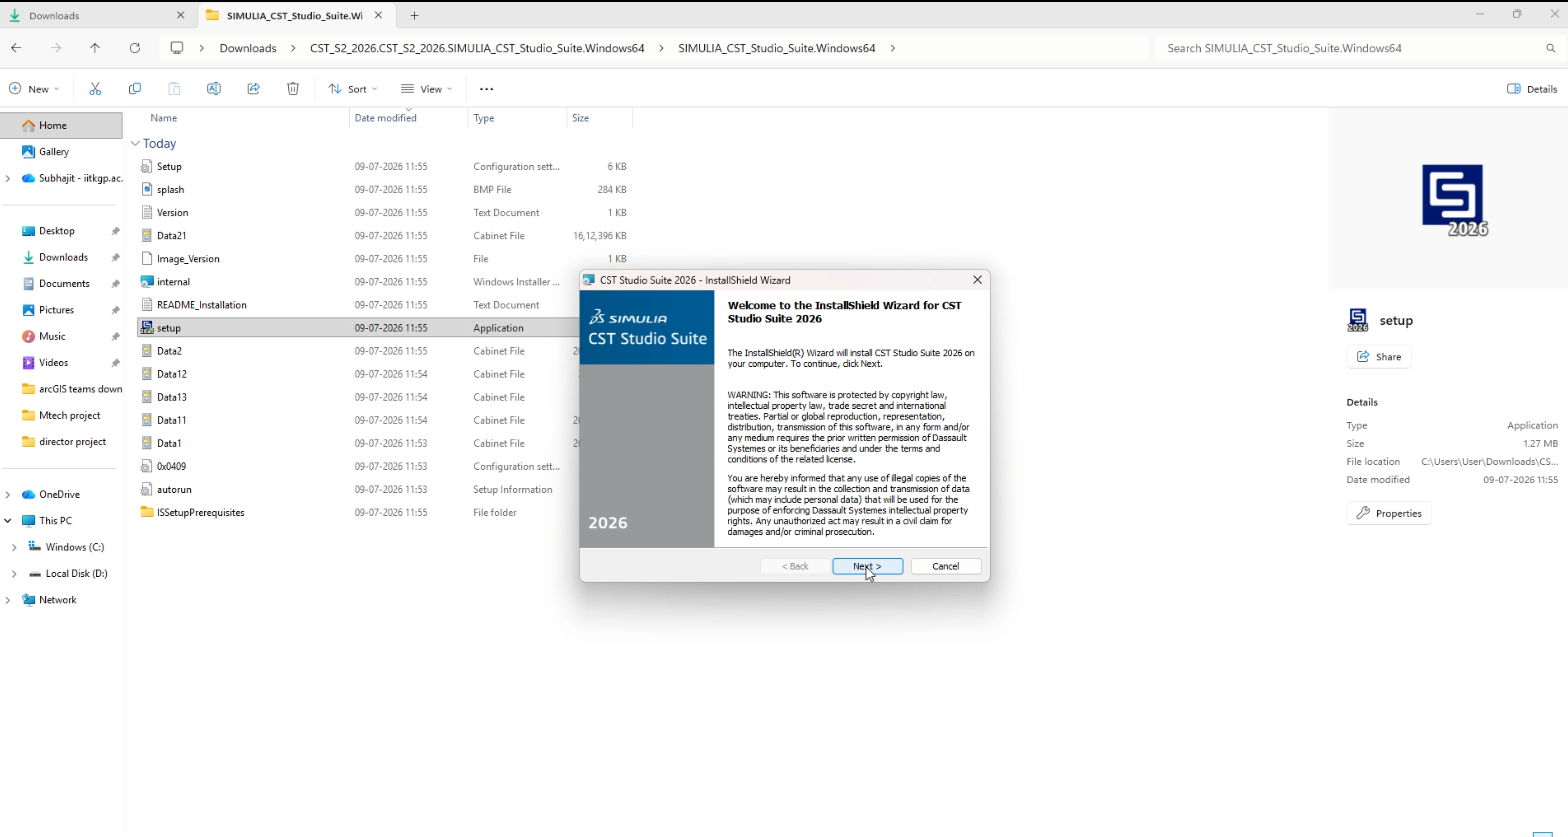Screen dimensions: 1568x837
Task: Open Properties in the details pane
Action: point(1389,513)
